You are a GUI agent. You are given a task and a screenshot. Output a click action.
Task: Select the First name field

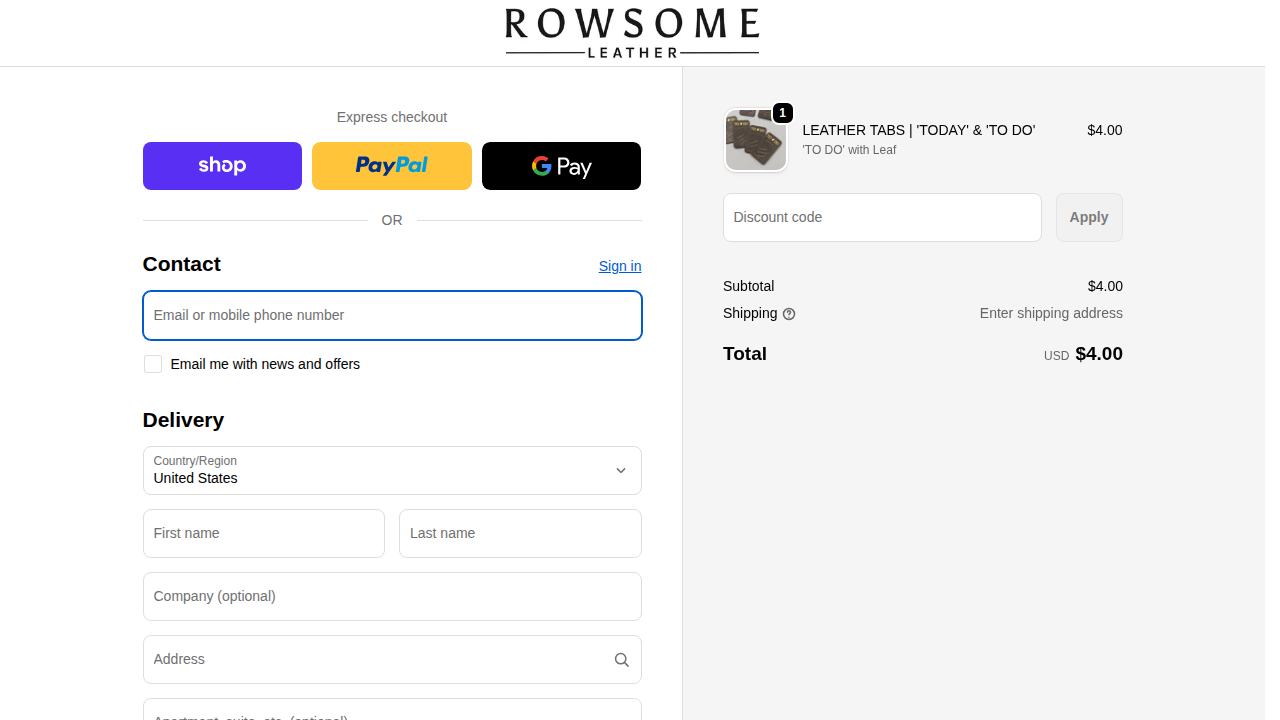tap(264, 533)
